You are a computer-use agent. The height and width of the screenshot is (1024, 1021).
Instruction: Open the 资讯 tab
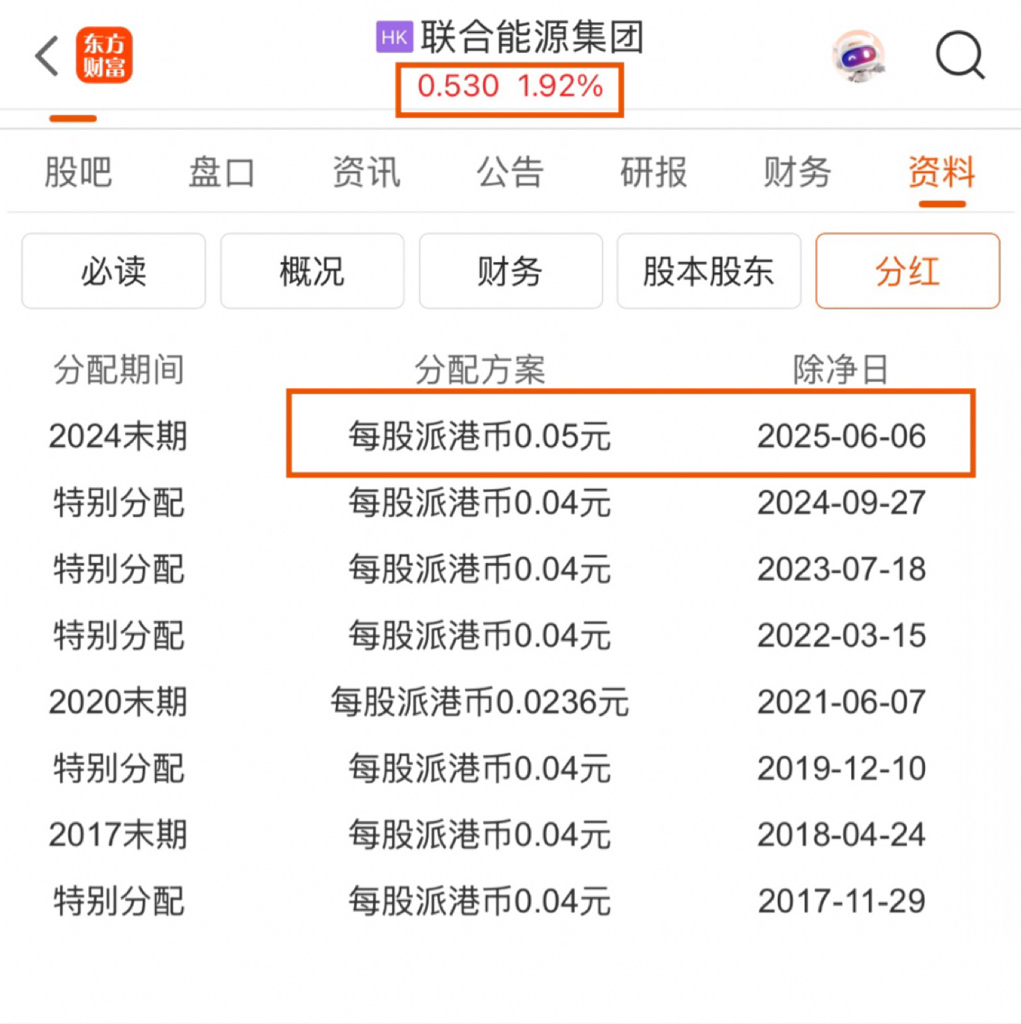click(366, 172)
